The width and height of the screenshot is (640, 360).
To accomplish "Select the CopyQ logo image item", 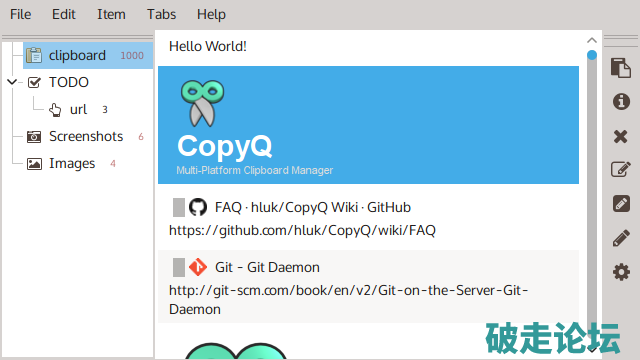I will click(368, 125).
